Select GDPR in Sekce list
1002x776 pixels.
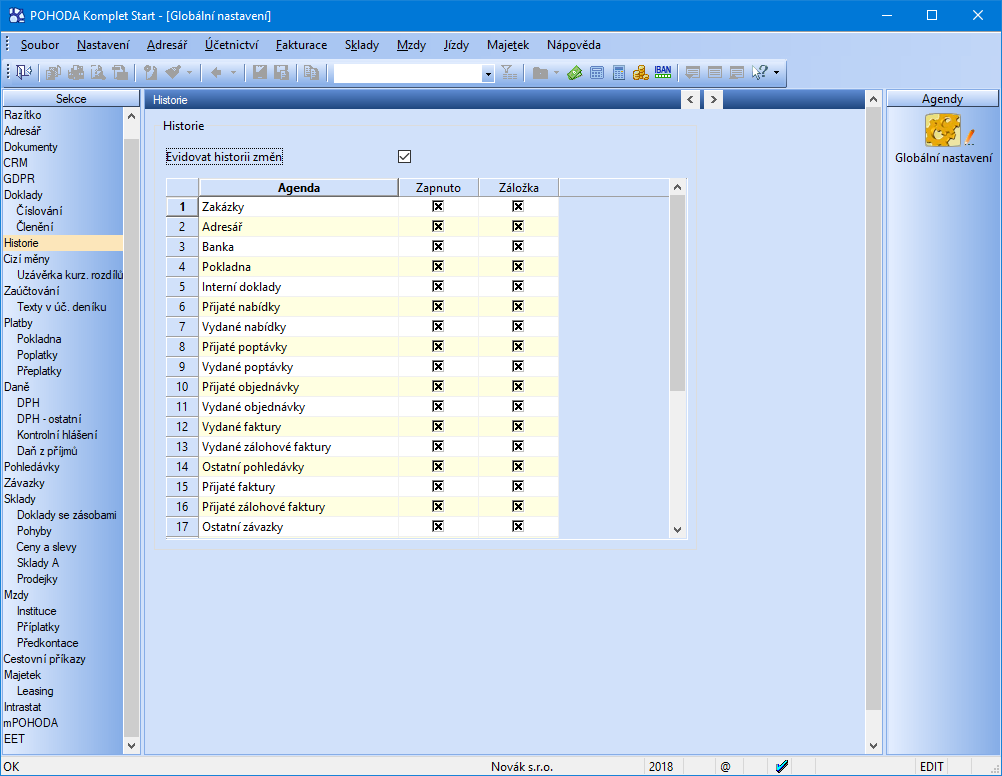click(x=19, y=178)
